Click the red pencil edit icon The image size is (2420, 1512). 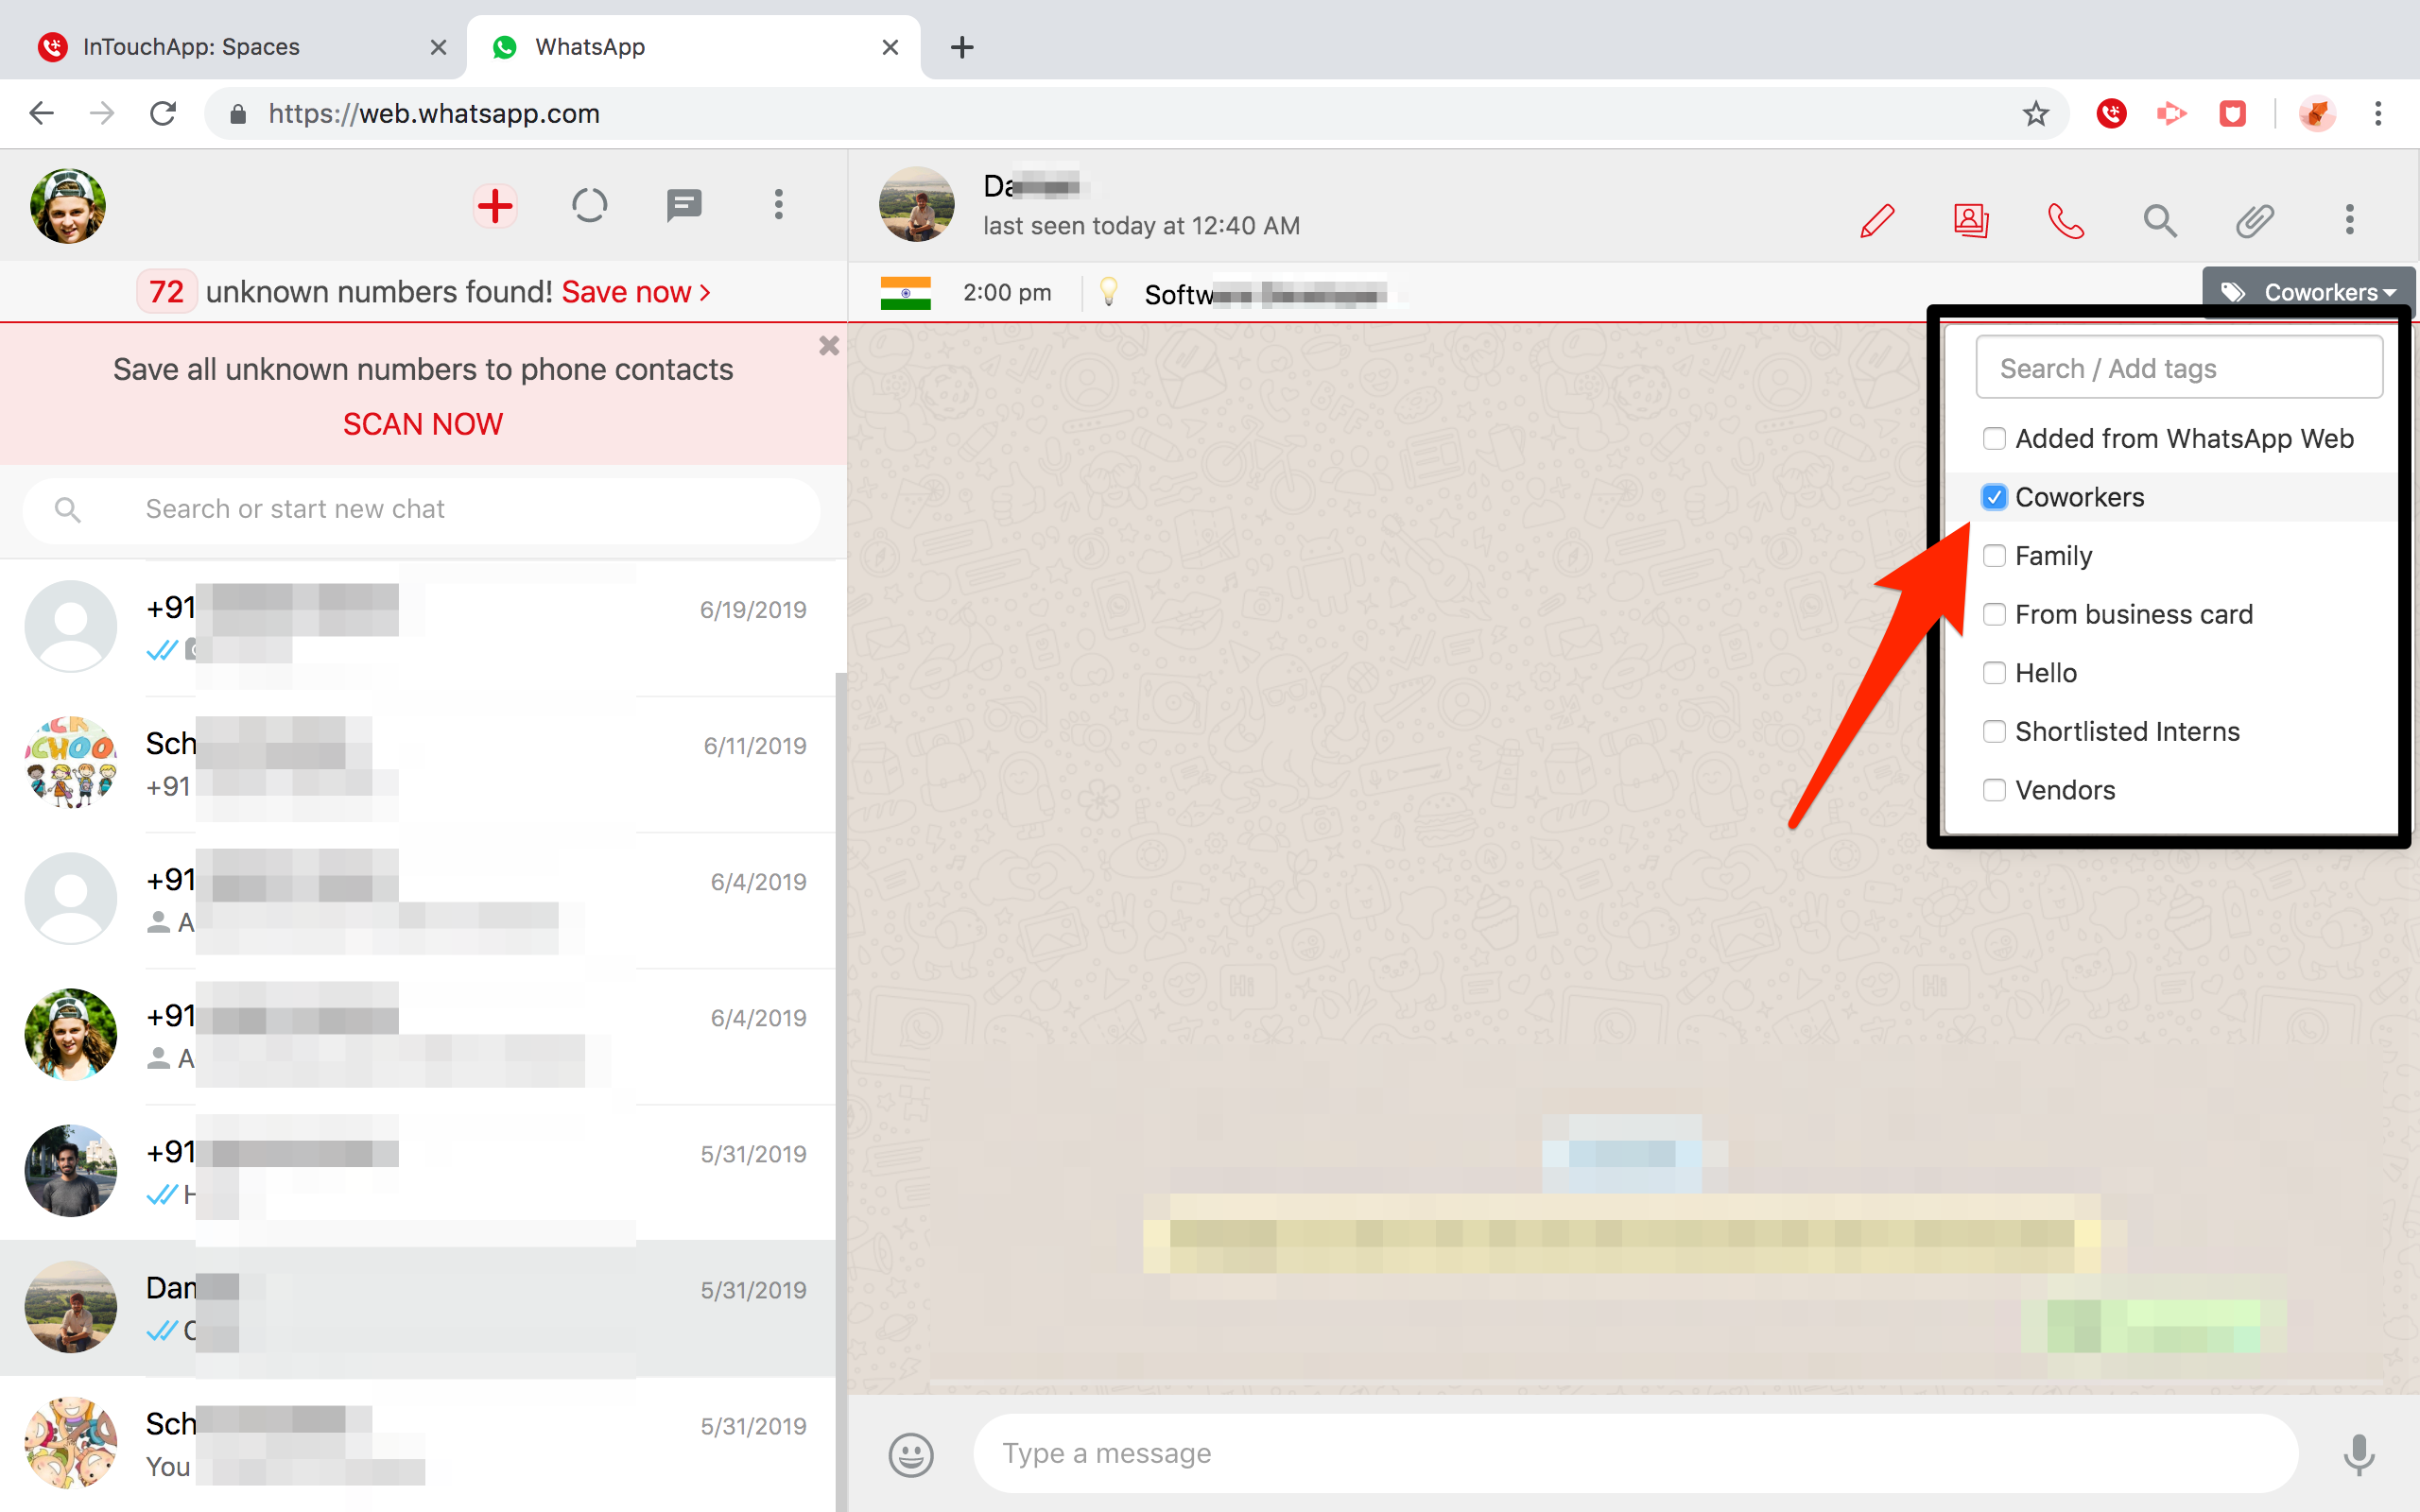tap(1877, 220)
